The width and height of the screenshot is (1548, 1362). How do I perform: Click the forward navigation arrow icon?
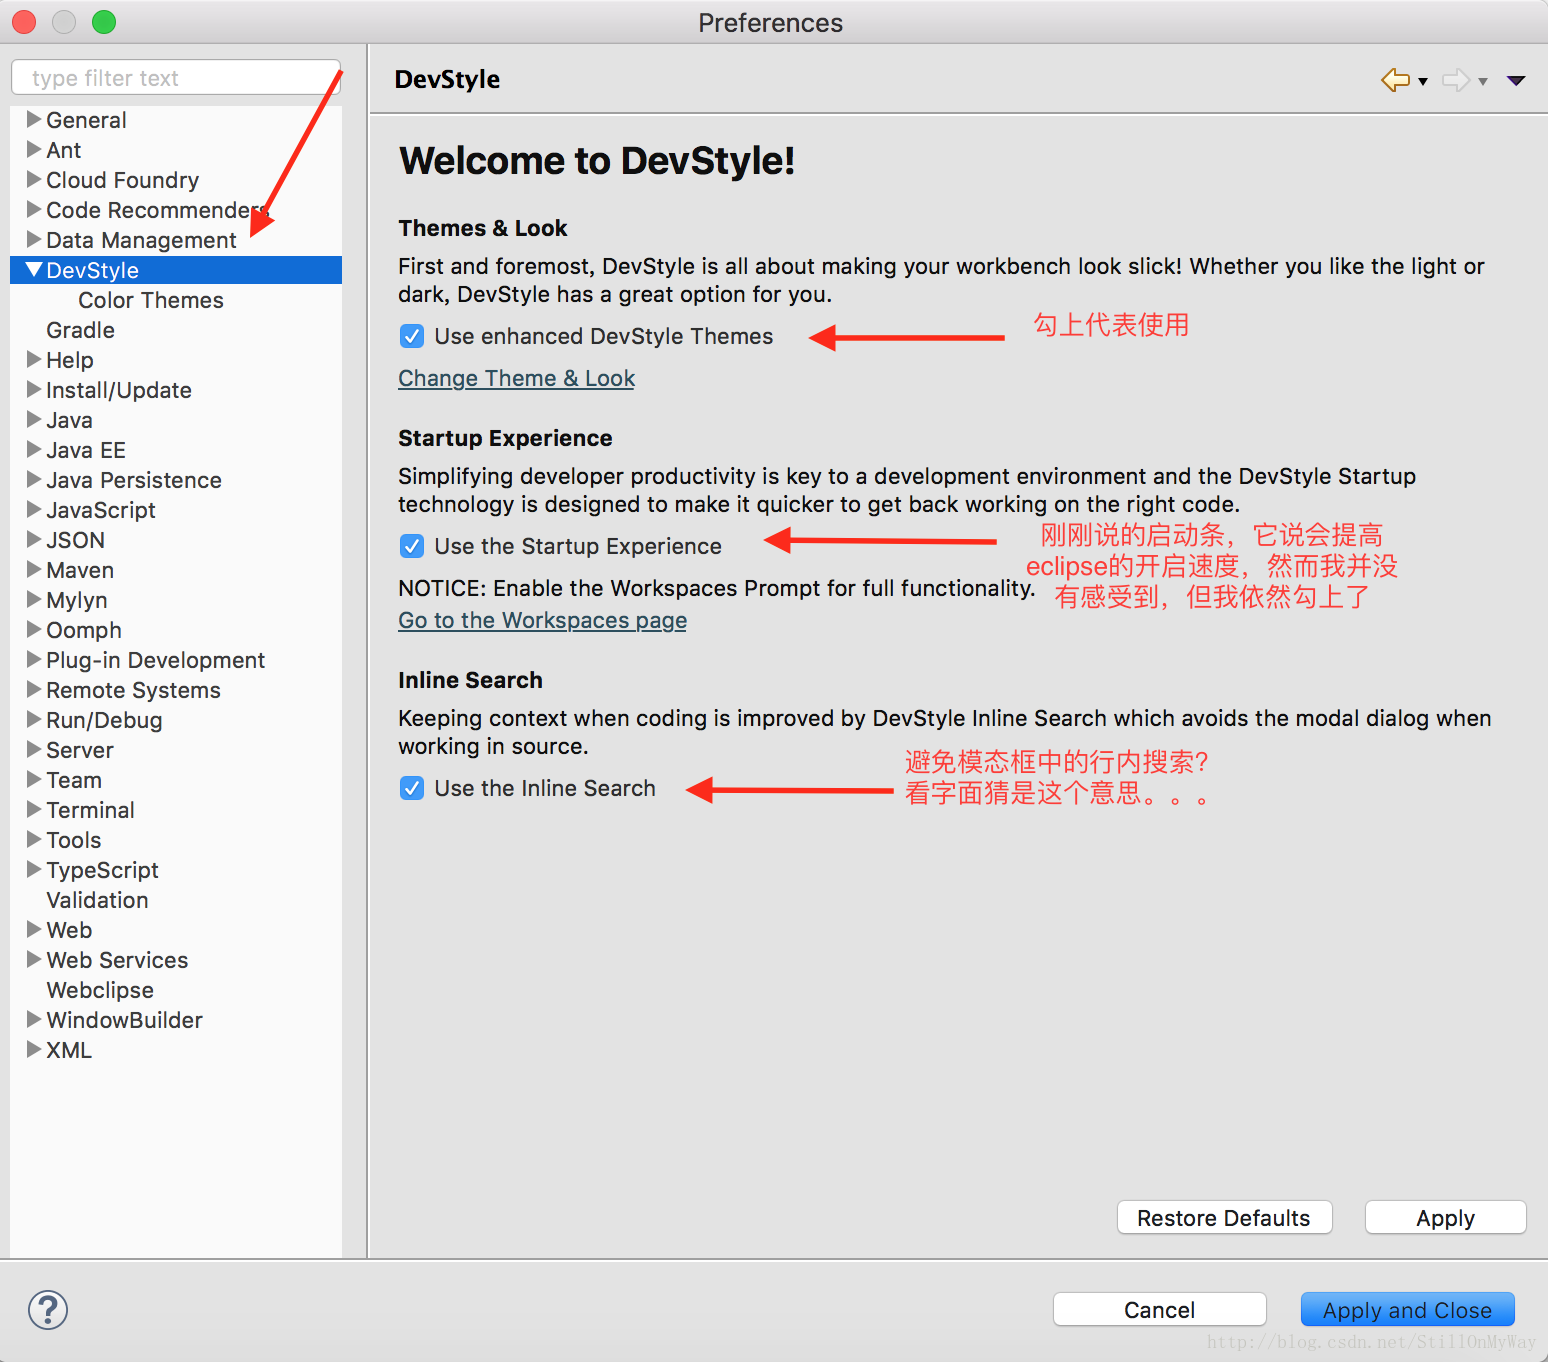[x=1456, y=80]
